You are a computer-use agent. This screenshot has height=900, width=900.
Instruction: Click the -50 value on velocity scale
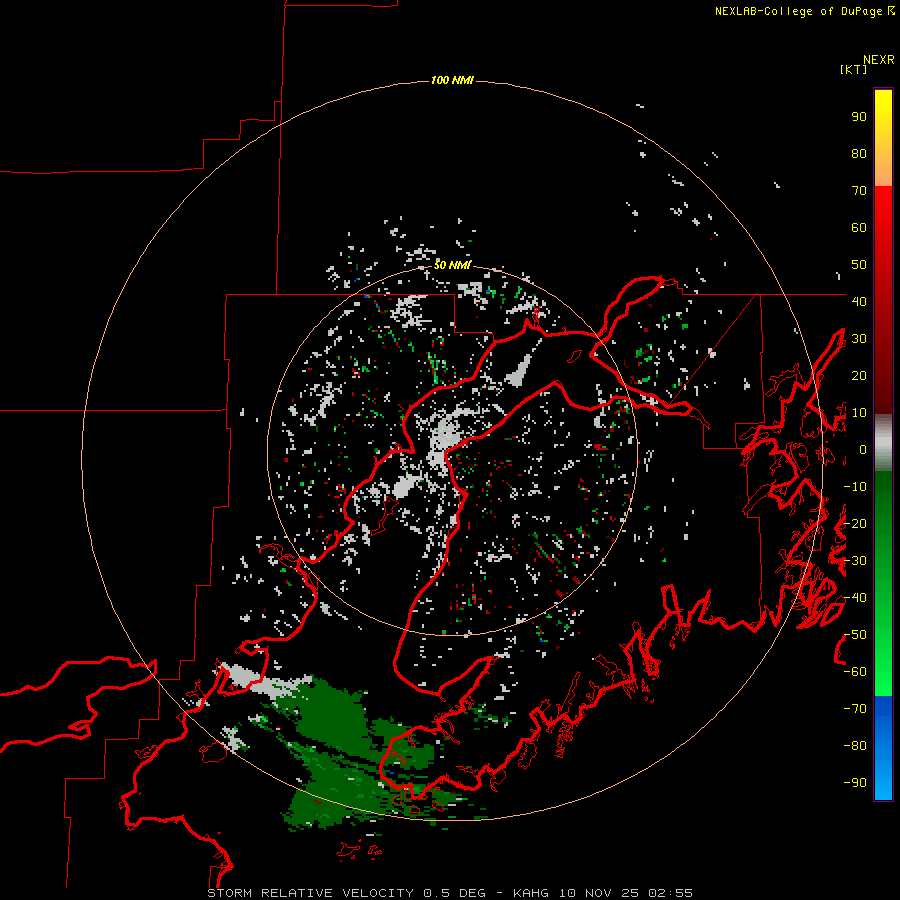click(855, 635)
